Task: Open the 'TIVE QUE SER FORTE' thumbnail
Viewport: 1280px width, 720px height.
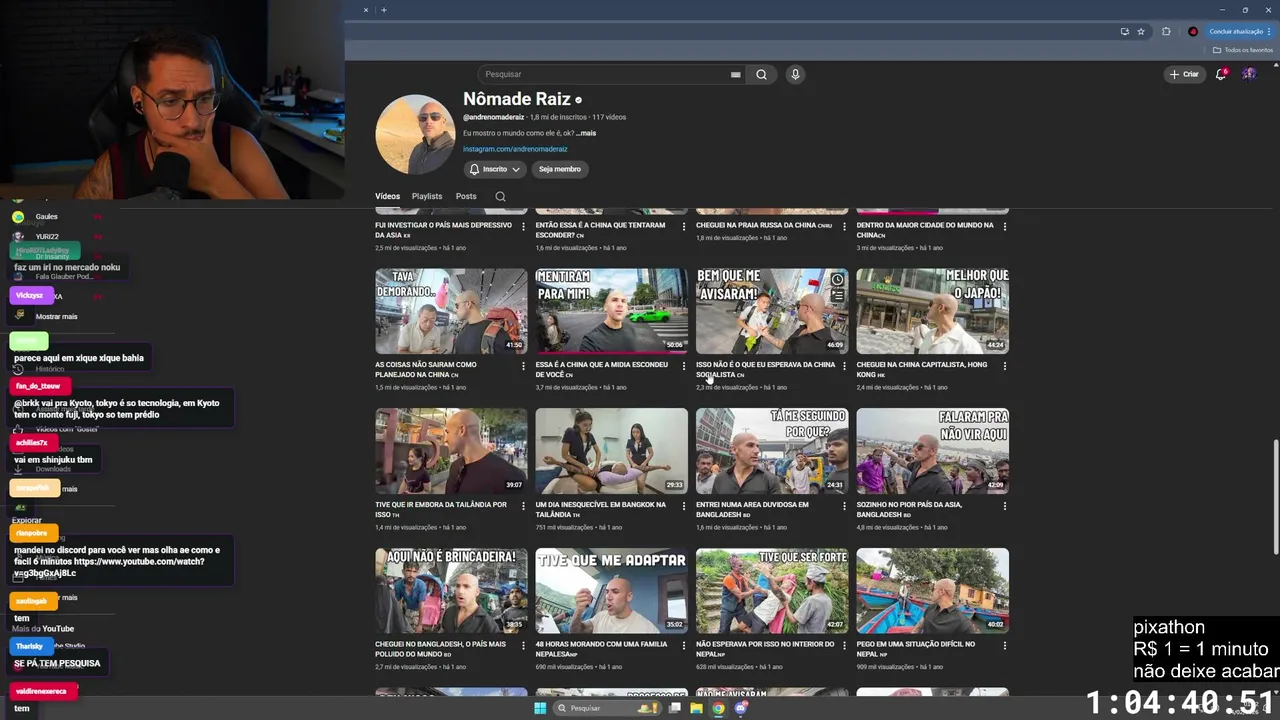Action: click(x=772, y=591)
